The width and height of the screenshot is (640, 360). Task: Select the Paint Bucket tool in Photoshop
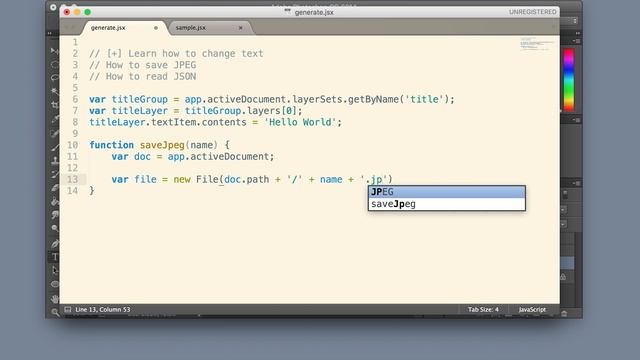click(x=54, y=202)
